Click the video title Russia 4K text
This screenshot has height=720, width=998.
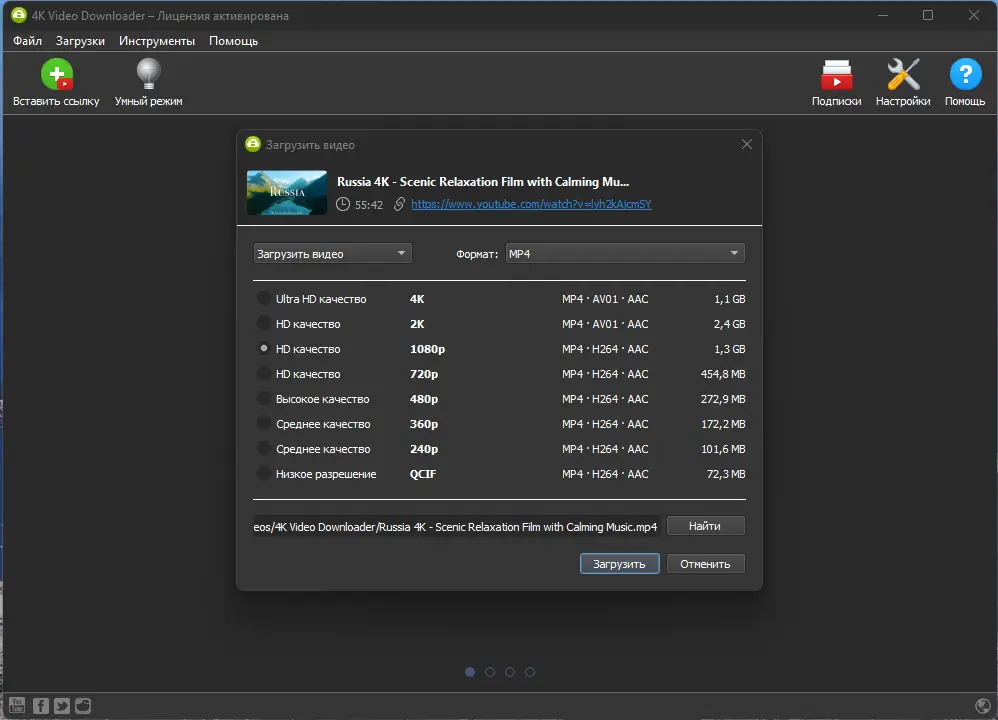(x=483, y=182)
